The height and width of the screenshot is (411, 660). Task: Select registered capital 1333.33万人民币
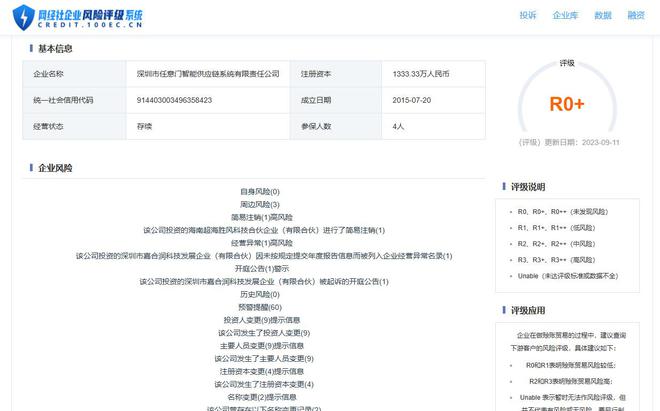click(x=421, y=74)
